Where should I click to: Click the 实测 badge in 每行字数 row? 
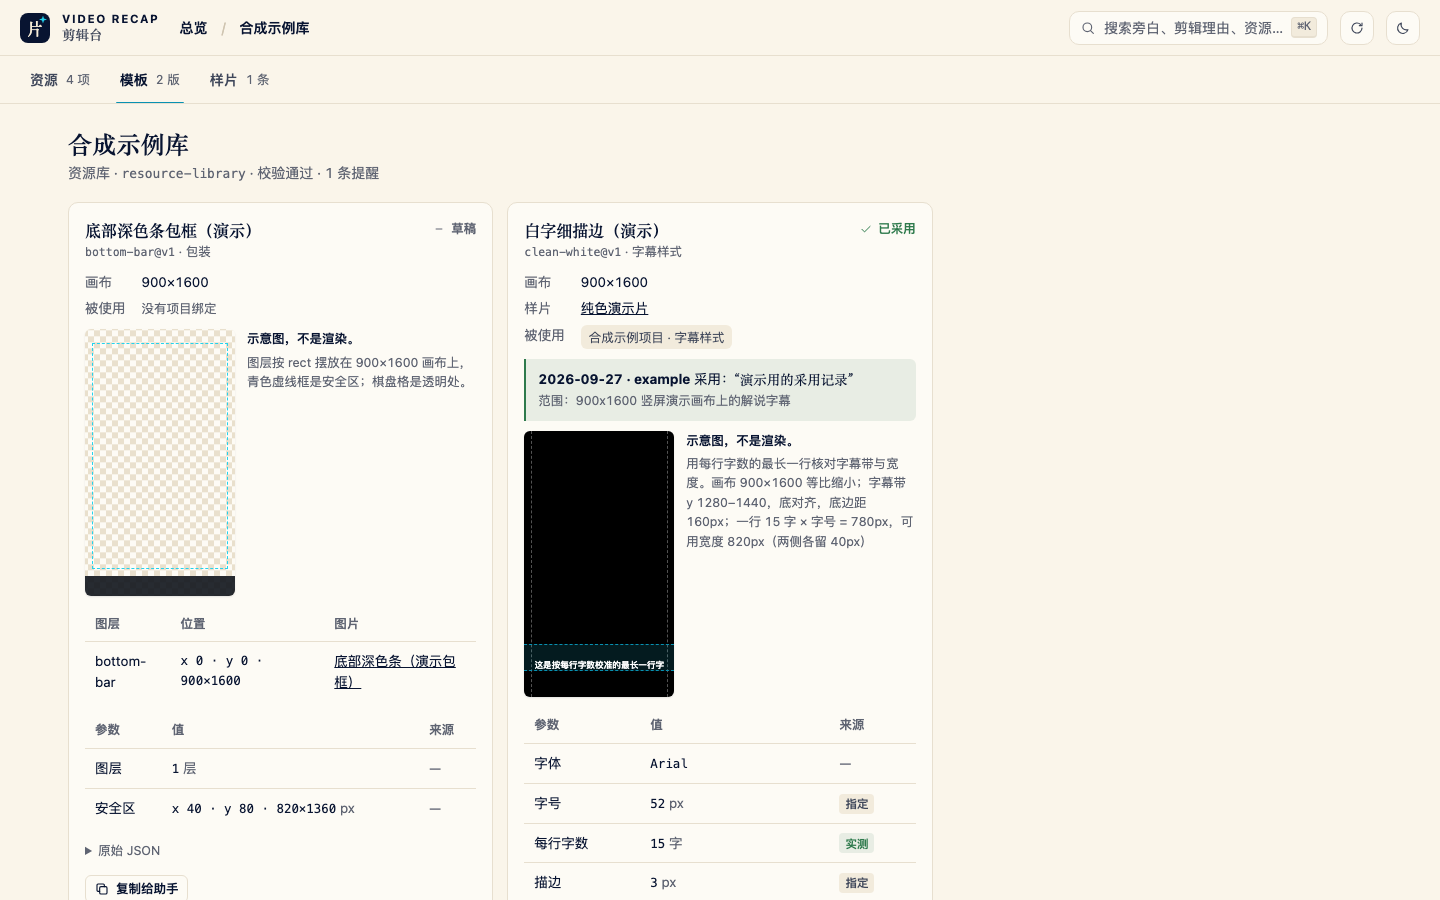click(857, 844)
